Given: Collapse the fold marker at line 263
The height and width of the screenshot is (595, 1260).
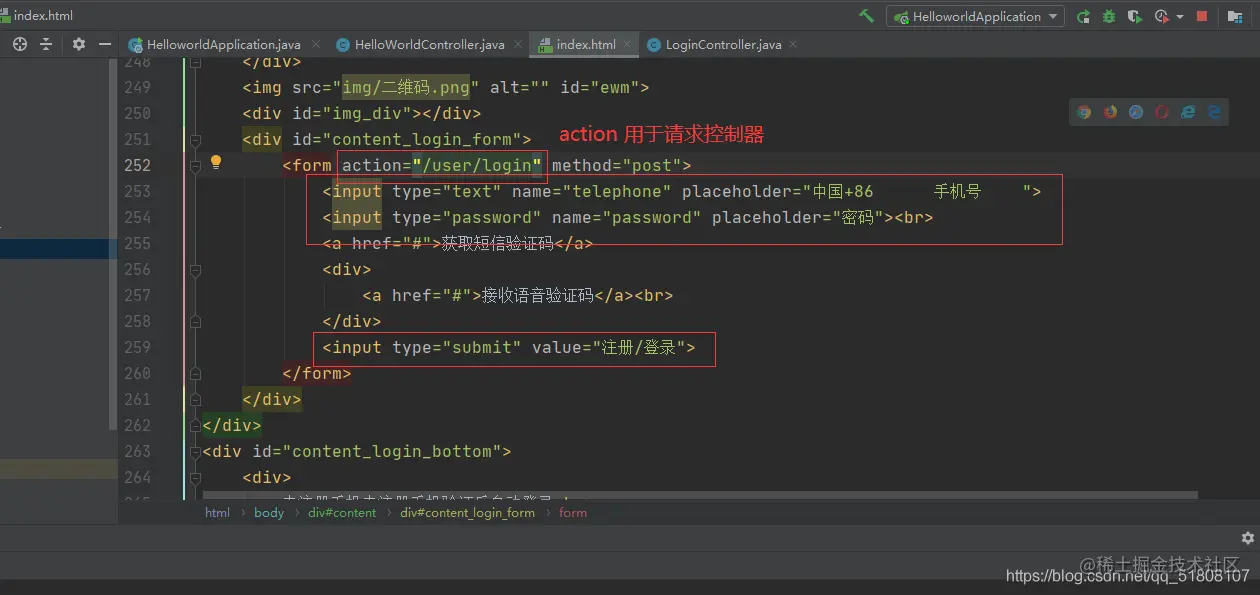Looking at the screenshot, I should click(195, 452).
